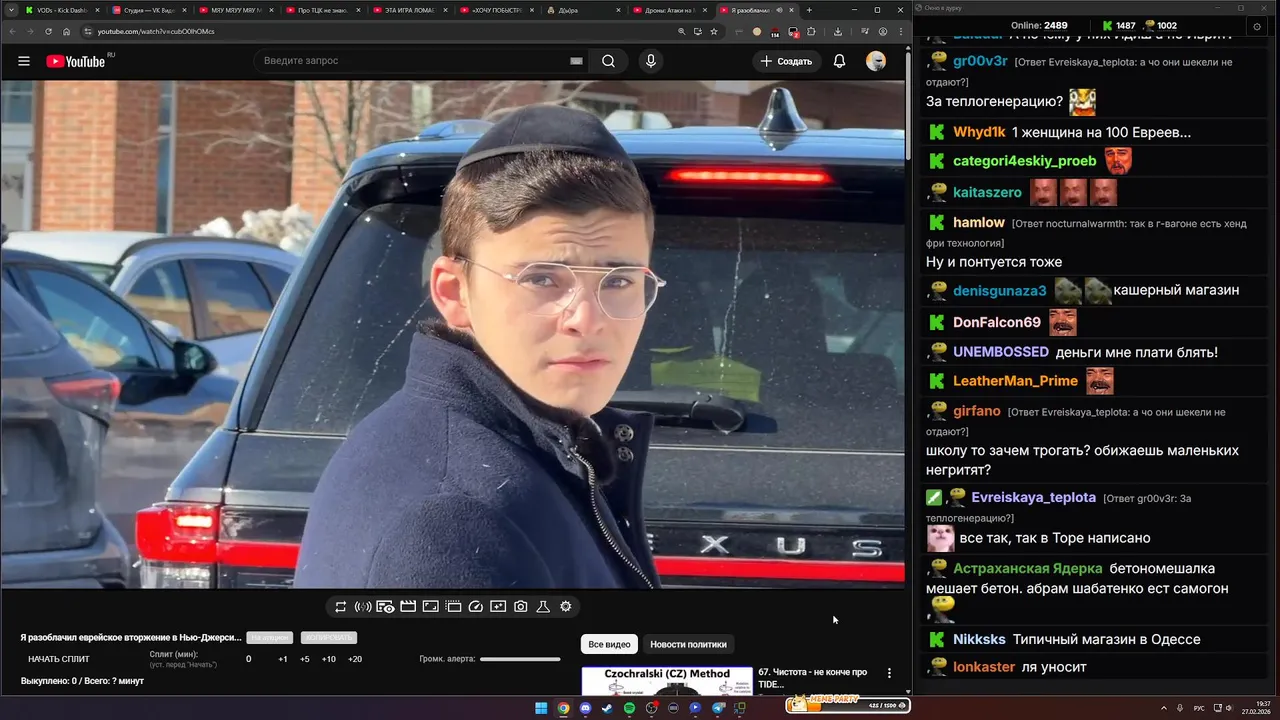Open Telegram from the taskbar
Image resolution: width=1280 pixels, height=720 pixels.
point(717,708)
